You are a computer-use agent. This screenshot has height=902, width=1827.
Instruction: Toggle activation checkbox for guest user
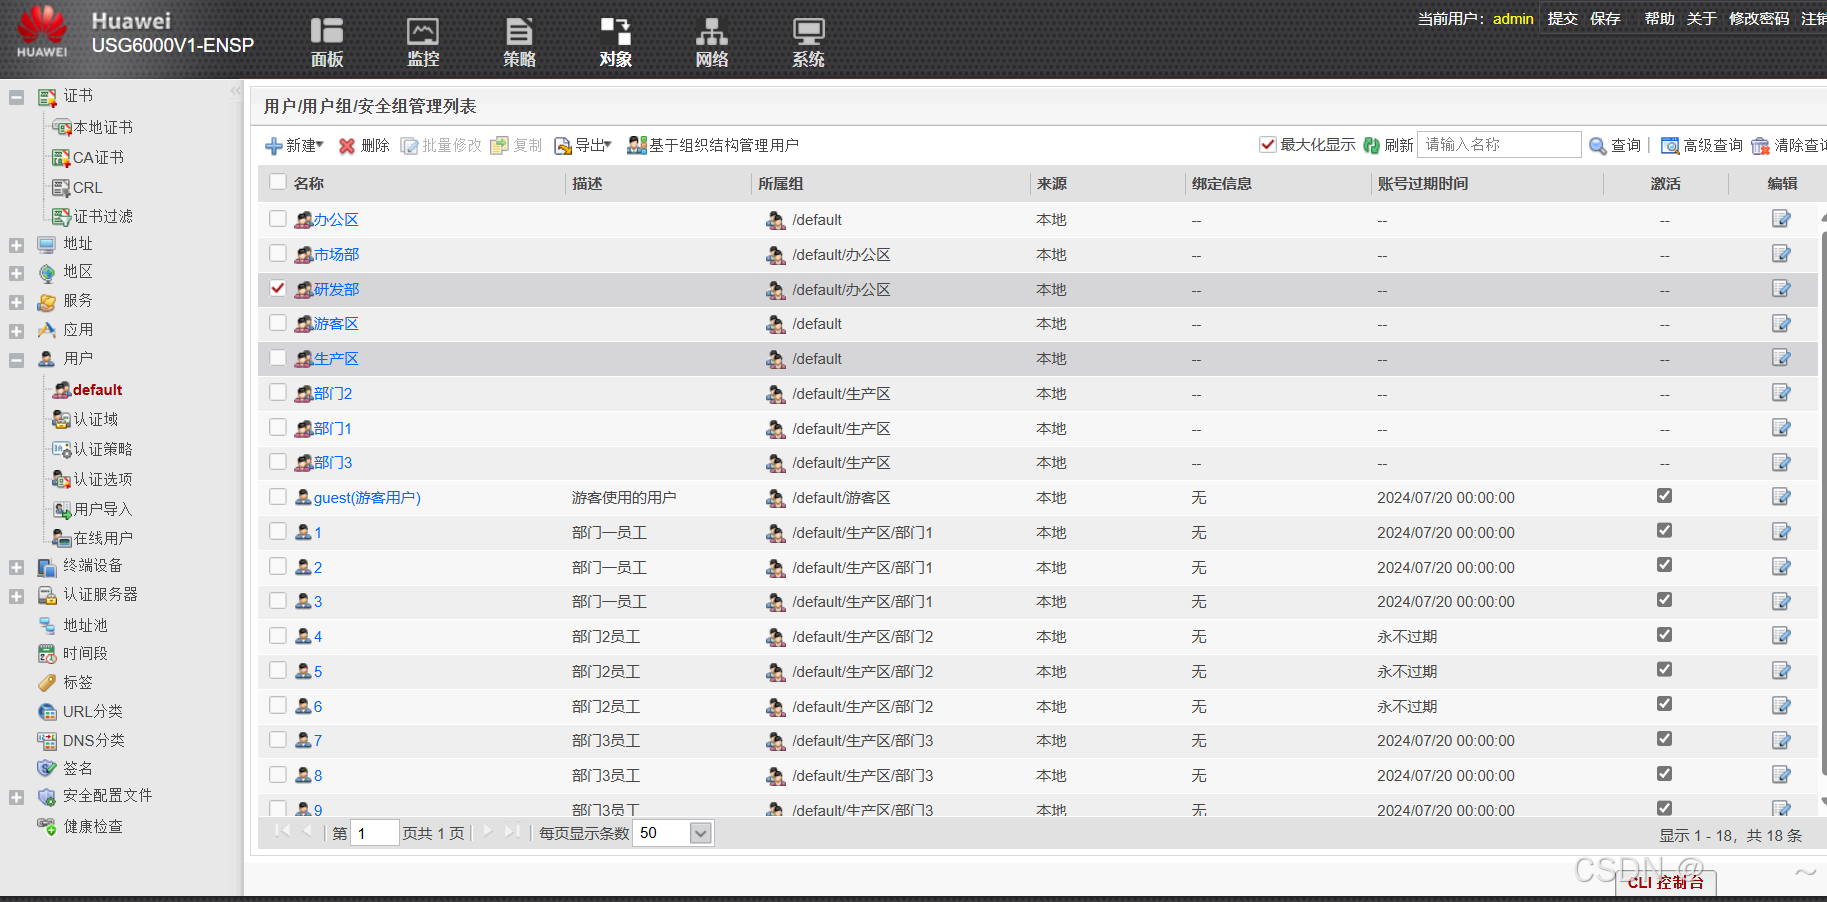[x=1664, y=496]
